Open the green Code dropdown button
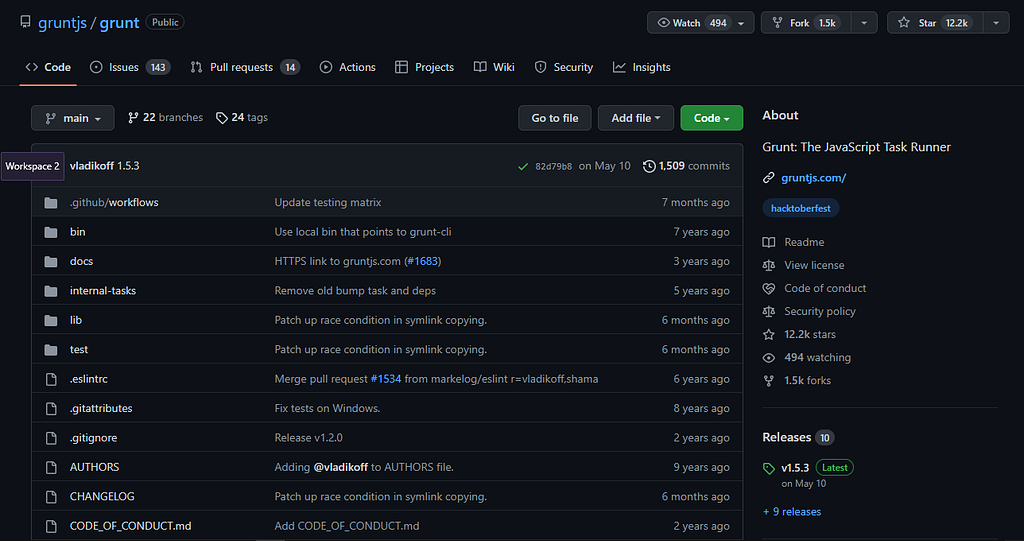Image resolution: width=1024 pixels, height=541 pixels. click(711, 118)
